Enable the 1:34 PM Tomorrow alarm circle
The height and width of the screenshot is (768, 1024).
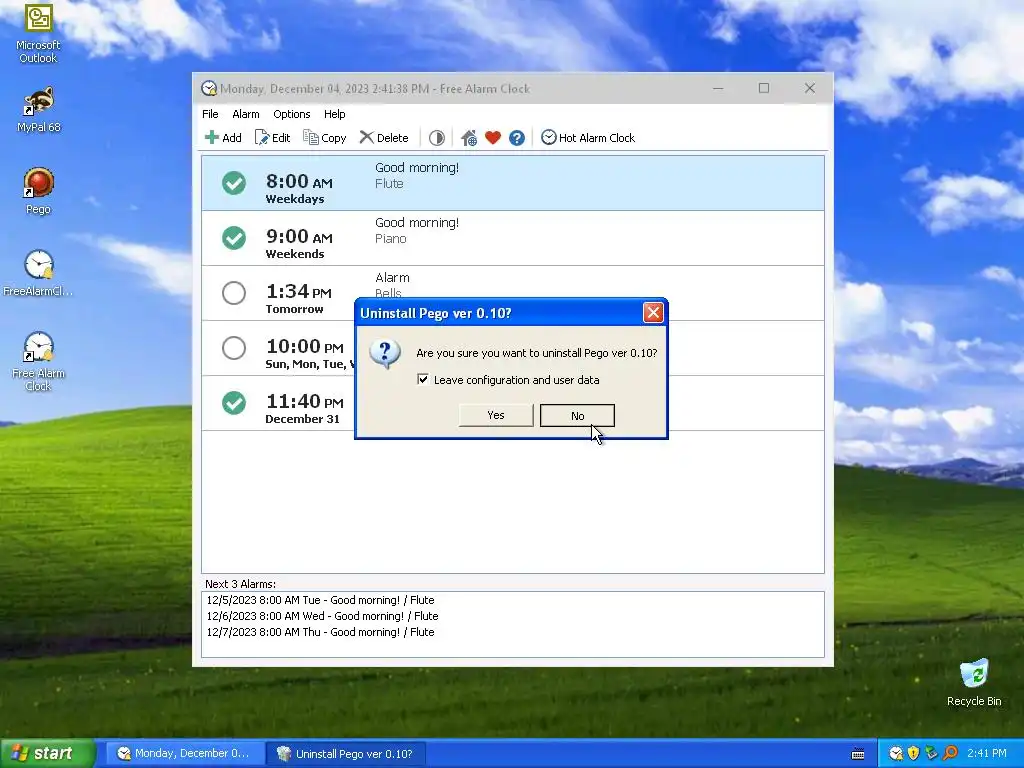[x=234, y=293]
